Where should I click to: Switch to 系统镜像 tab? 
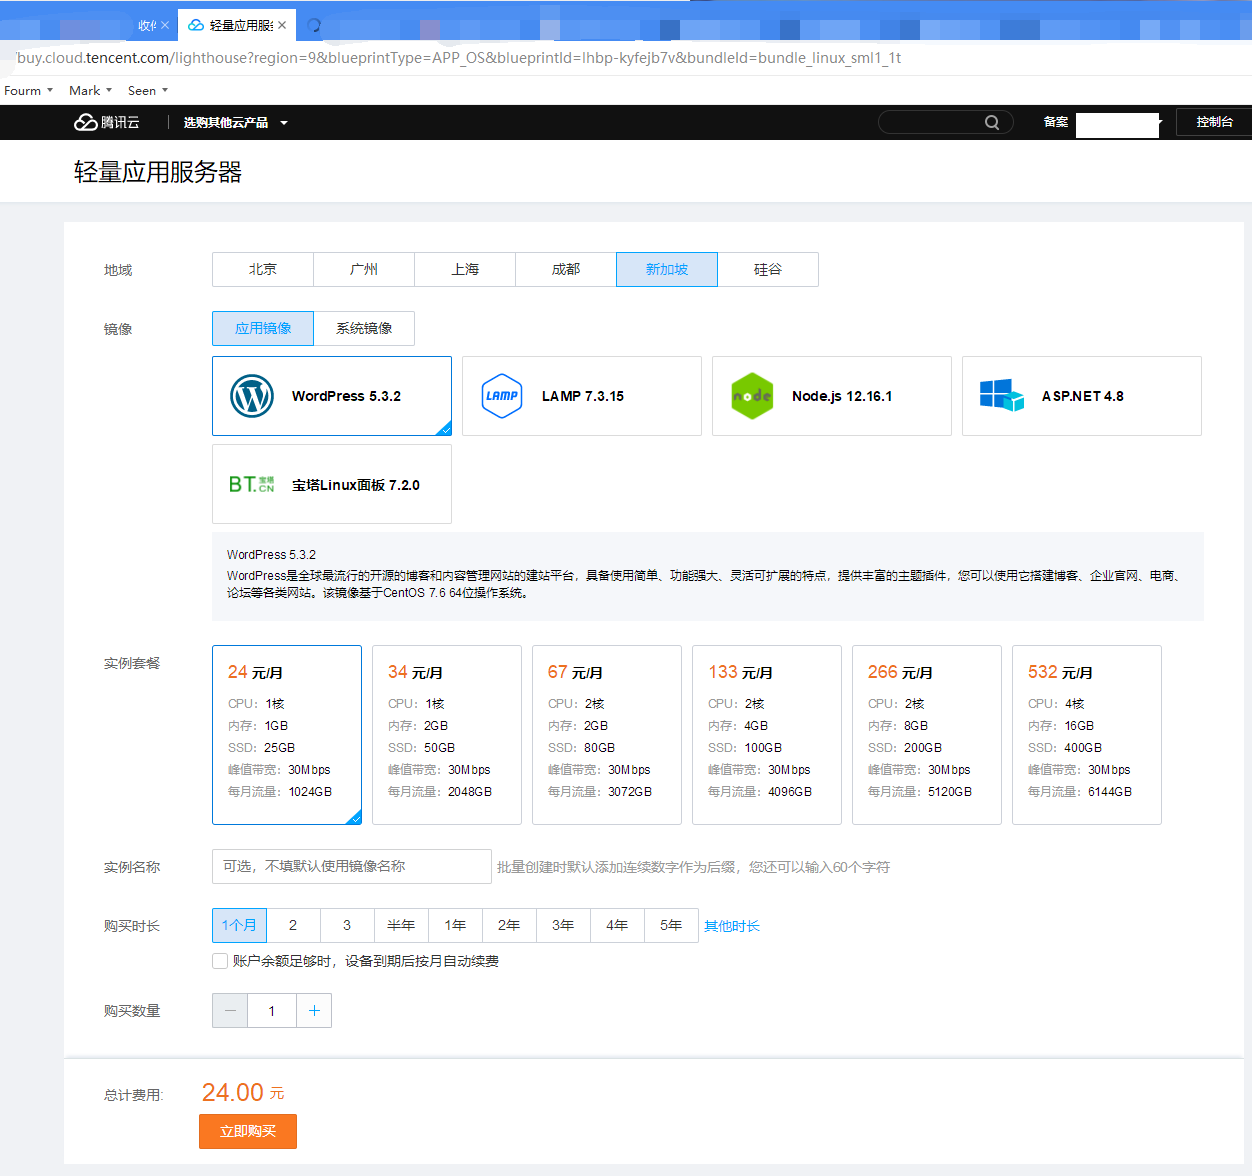point(364,328)
